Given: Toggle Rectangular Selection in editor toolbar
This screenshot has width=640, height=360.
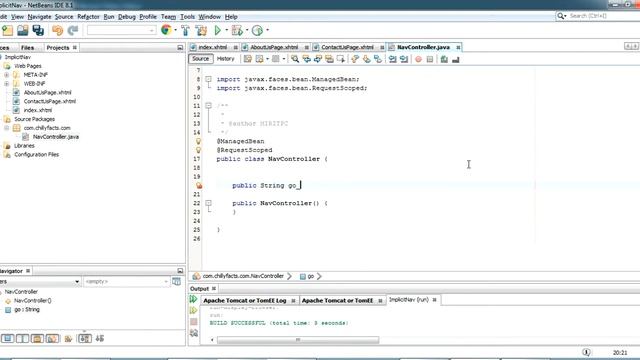Looking at the screenshot, I should point(340,59).
